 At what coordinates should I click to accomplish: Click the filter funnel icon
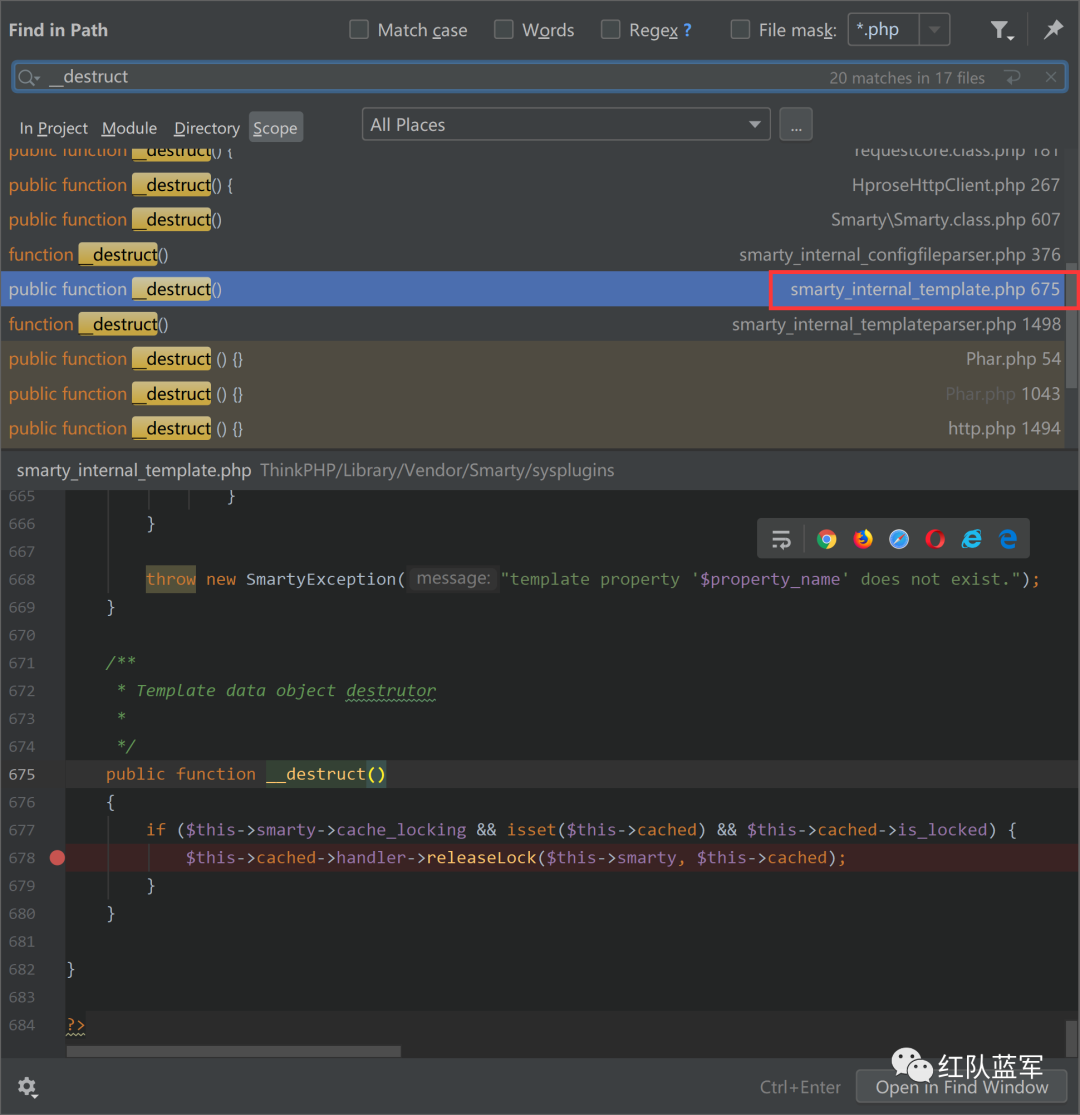pos(1001,30)
